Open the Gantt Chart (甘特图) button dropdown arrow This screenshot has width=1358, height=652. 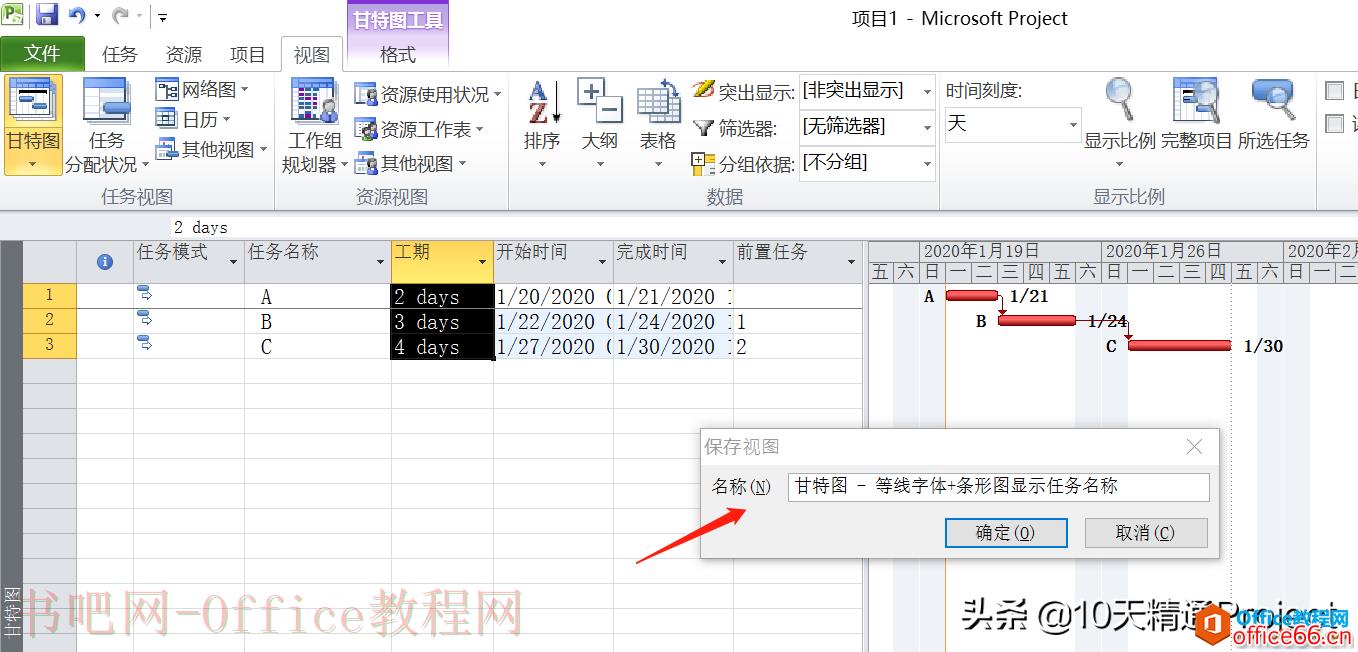click(x=33, y=163)
